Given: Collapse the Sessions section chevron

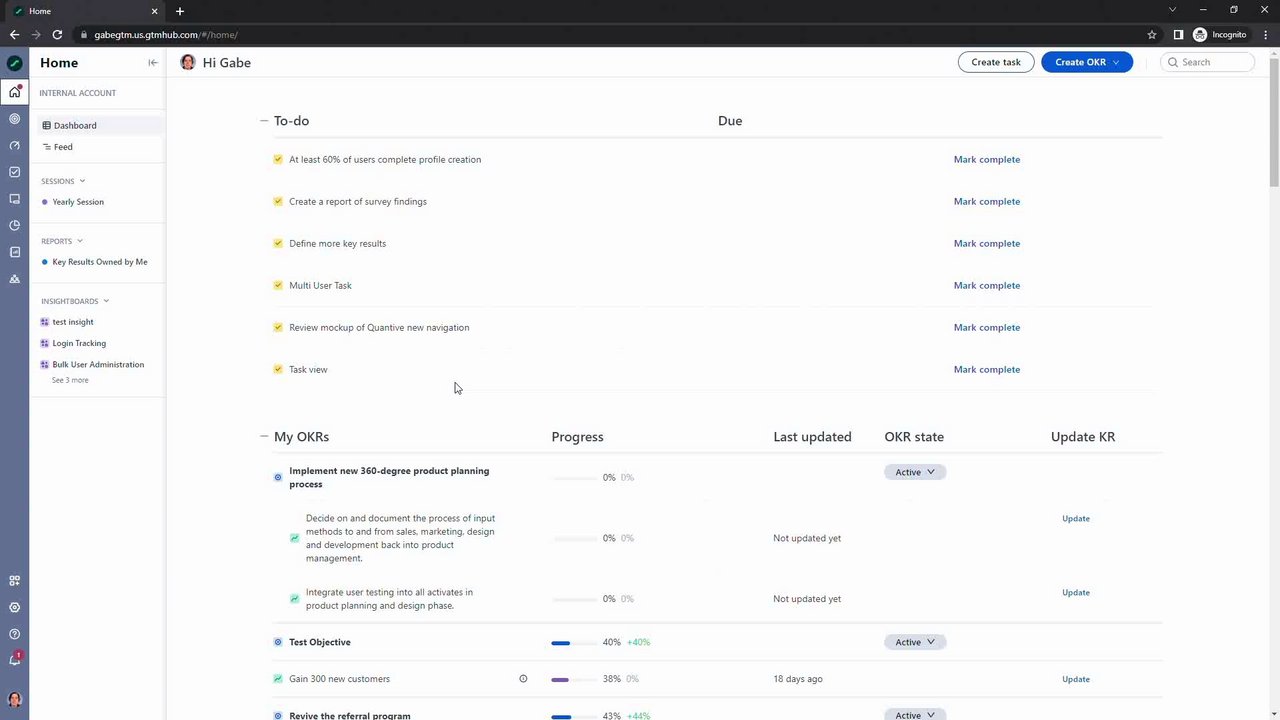Looking at the screenshot, I should 82,181.
